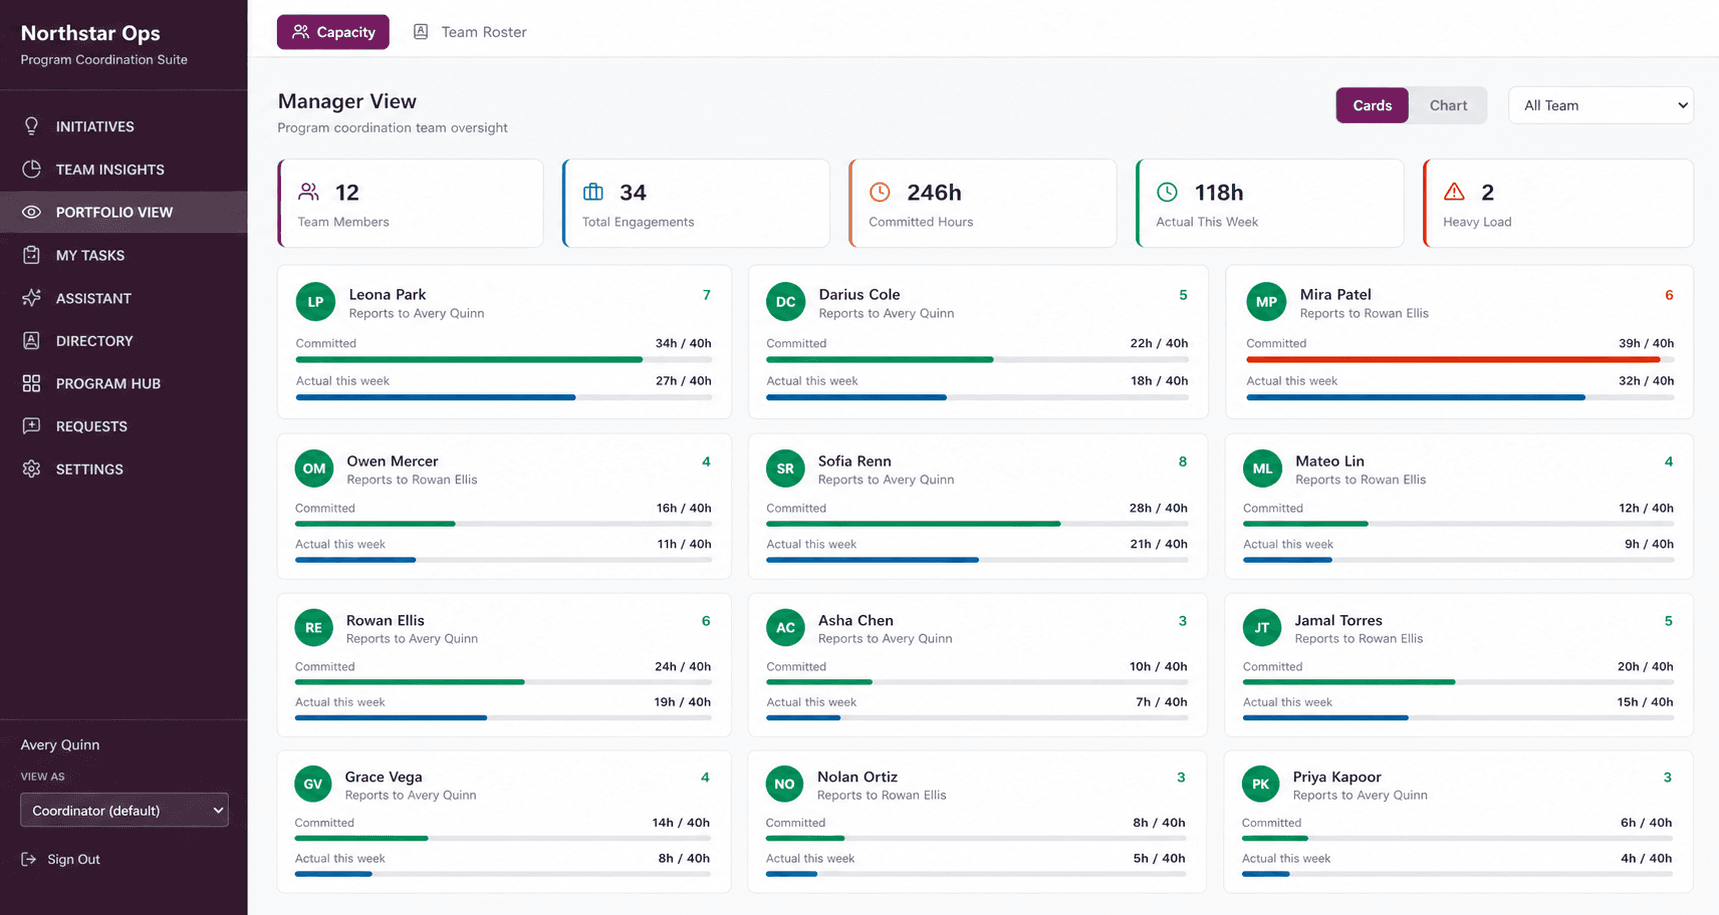Go to My Tasks in the sidebar

(x=124, y=255)
